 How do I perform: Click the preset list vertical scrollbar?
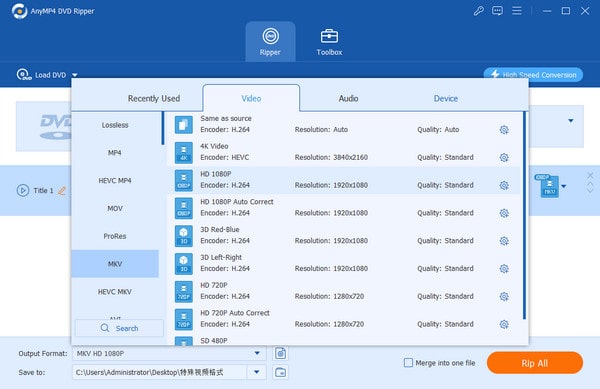[x=524, y=215]
